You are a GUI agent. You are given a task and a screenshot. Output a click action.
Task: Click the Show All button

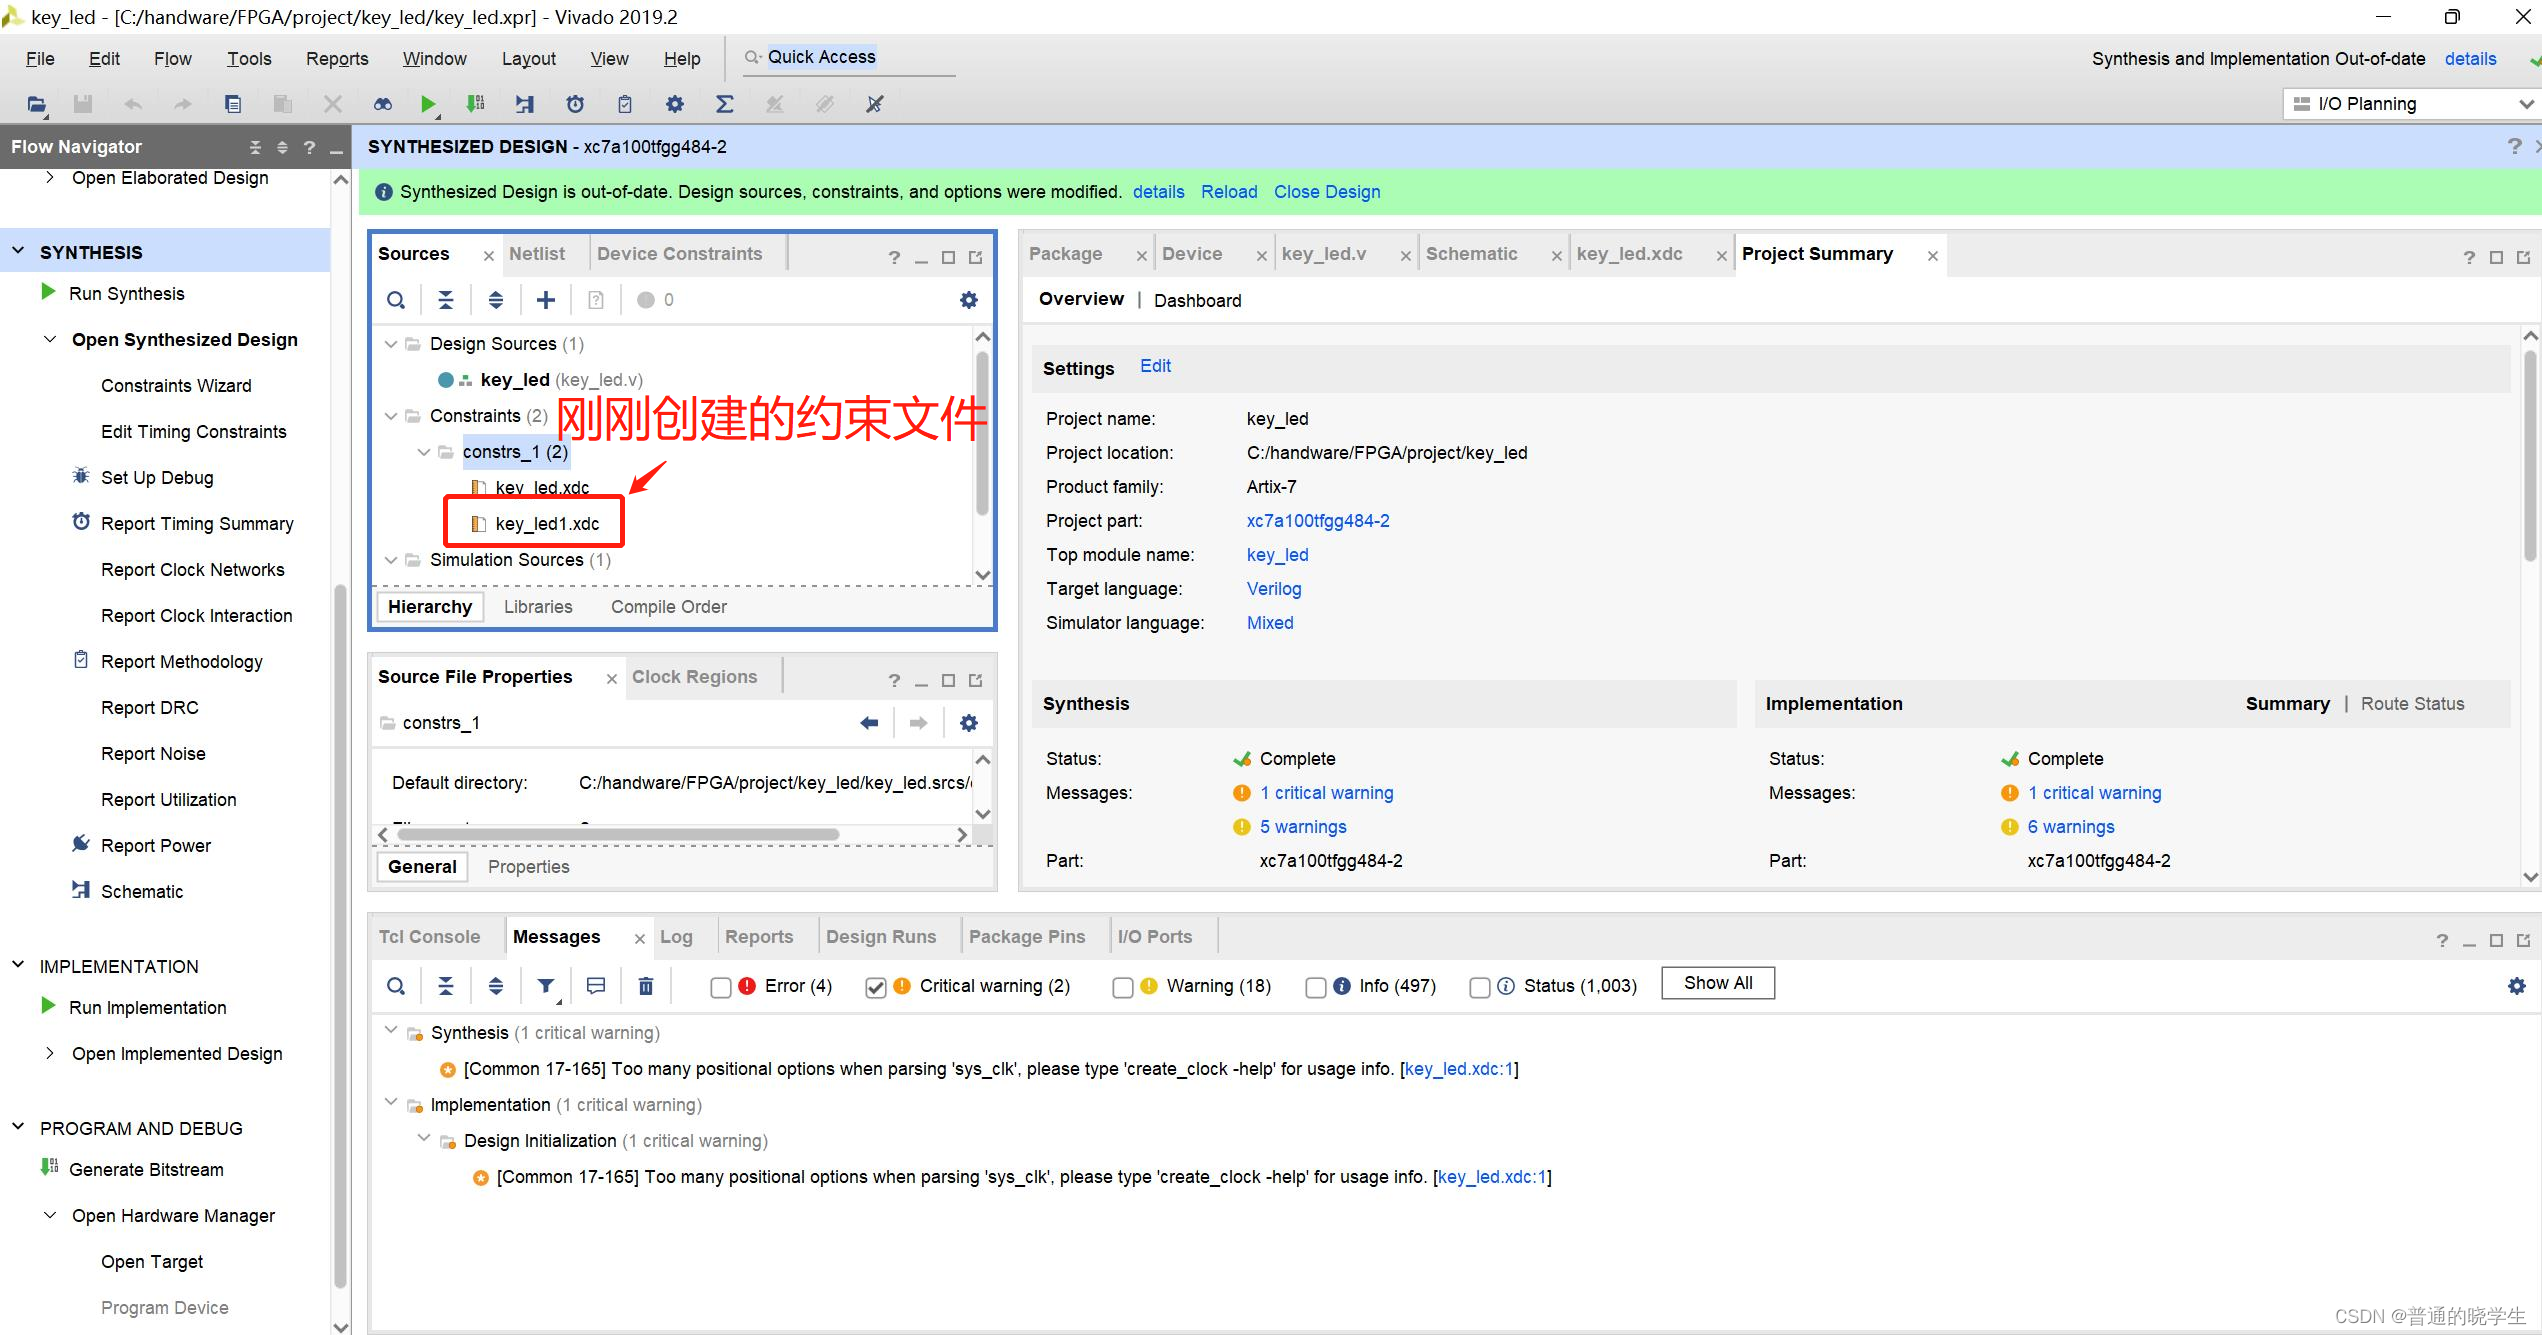pos(1718,983)
